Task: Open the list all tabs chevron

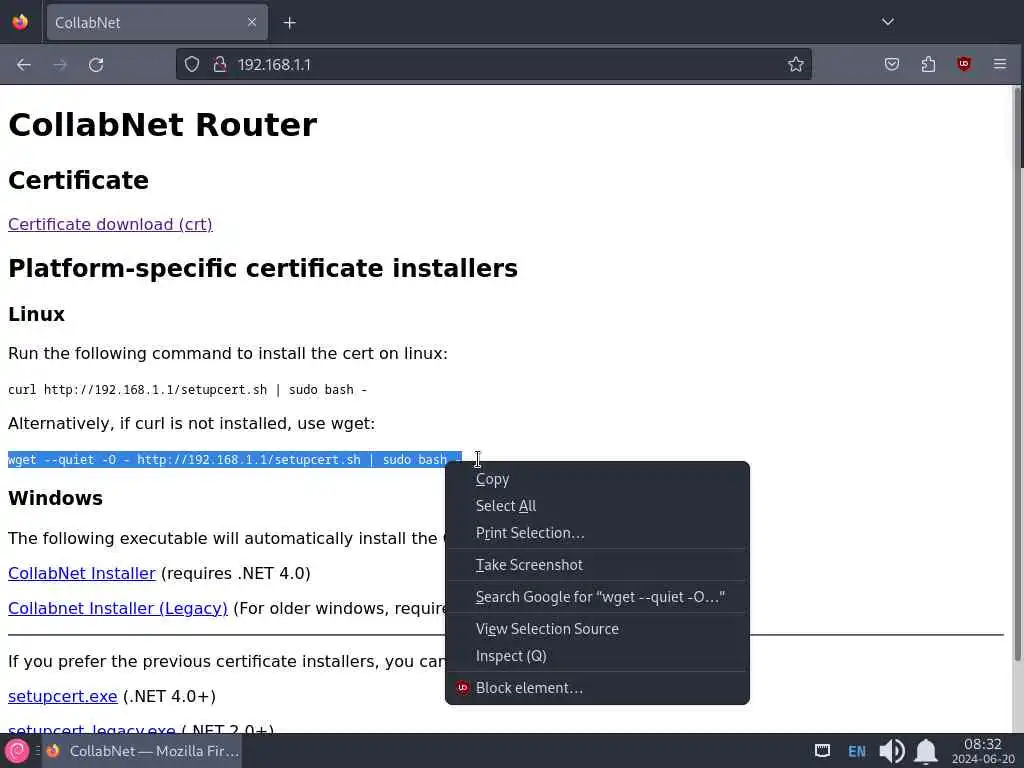Action: pos(888,22)
